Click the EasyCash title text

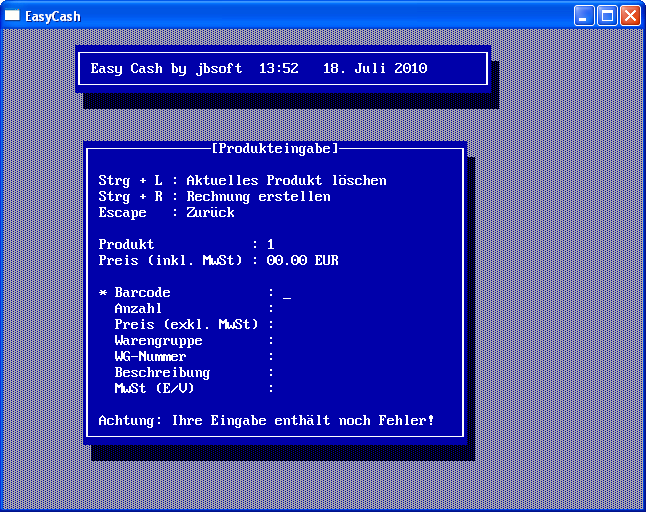pyautogui.click(x=53, y=16)
